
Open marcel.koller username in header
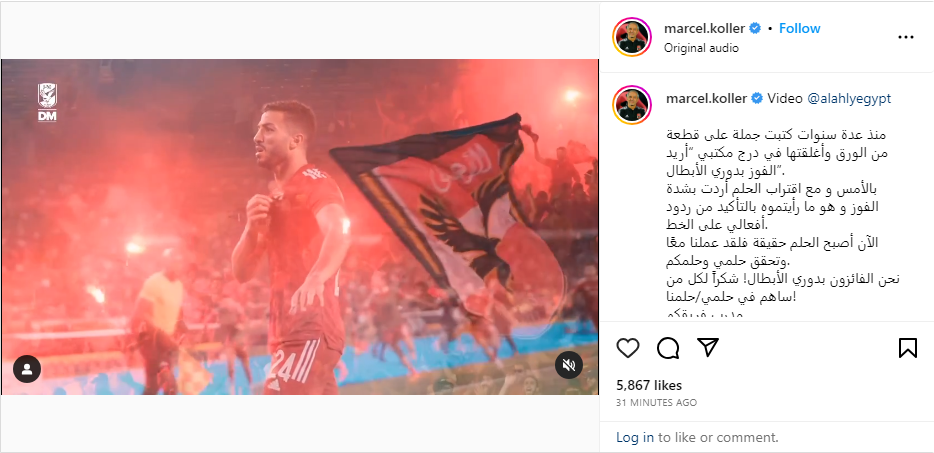click(705, 28)
